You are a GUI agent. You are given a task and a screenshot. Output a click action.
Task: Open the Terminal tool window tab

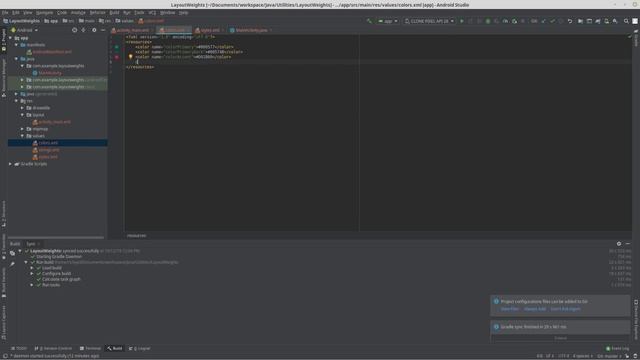[x=90, y=348]
